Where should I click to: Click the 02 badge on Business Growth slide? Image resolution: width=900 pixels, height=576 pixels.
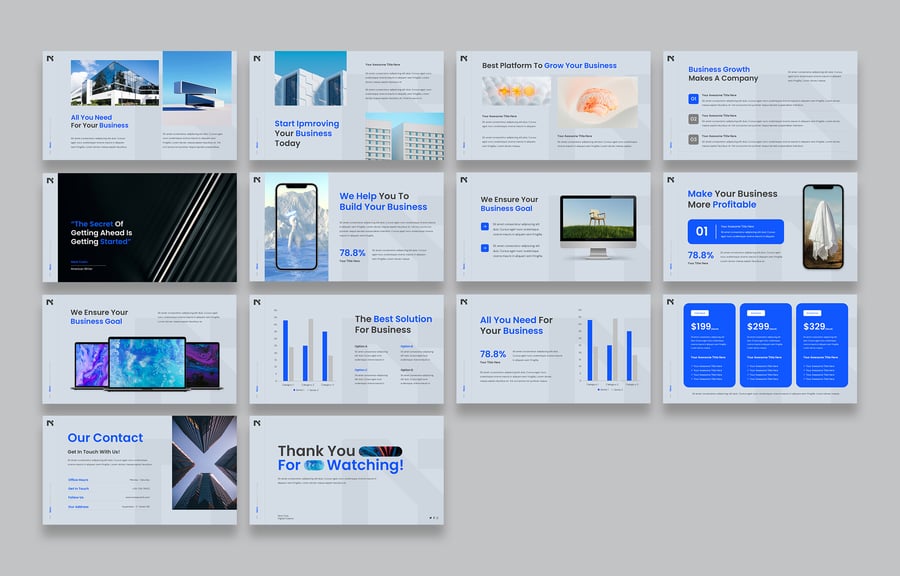click(693, 118)
